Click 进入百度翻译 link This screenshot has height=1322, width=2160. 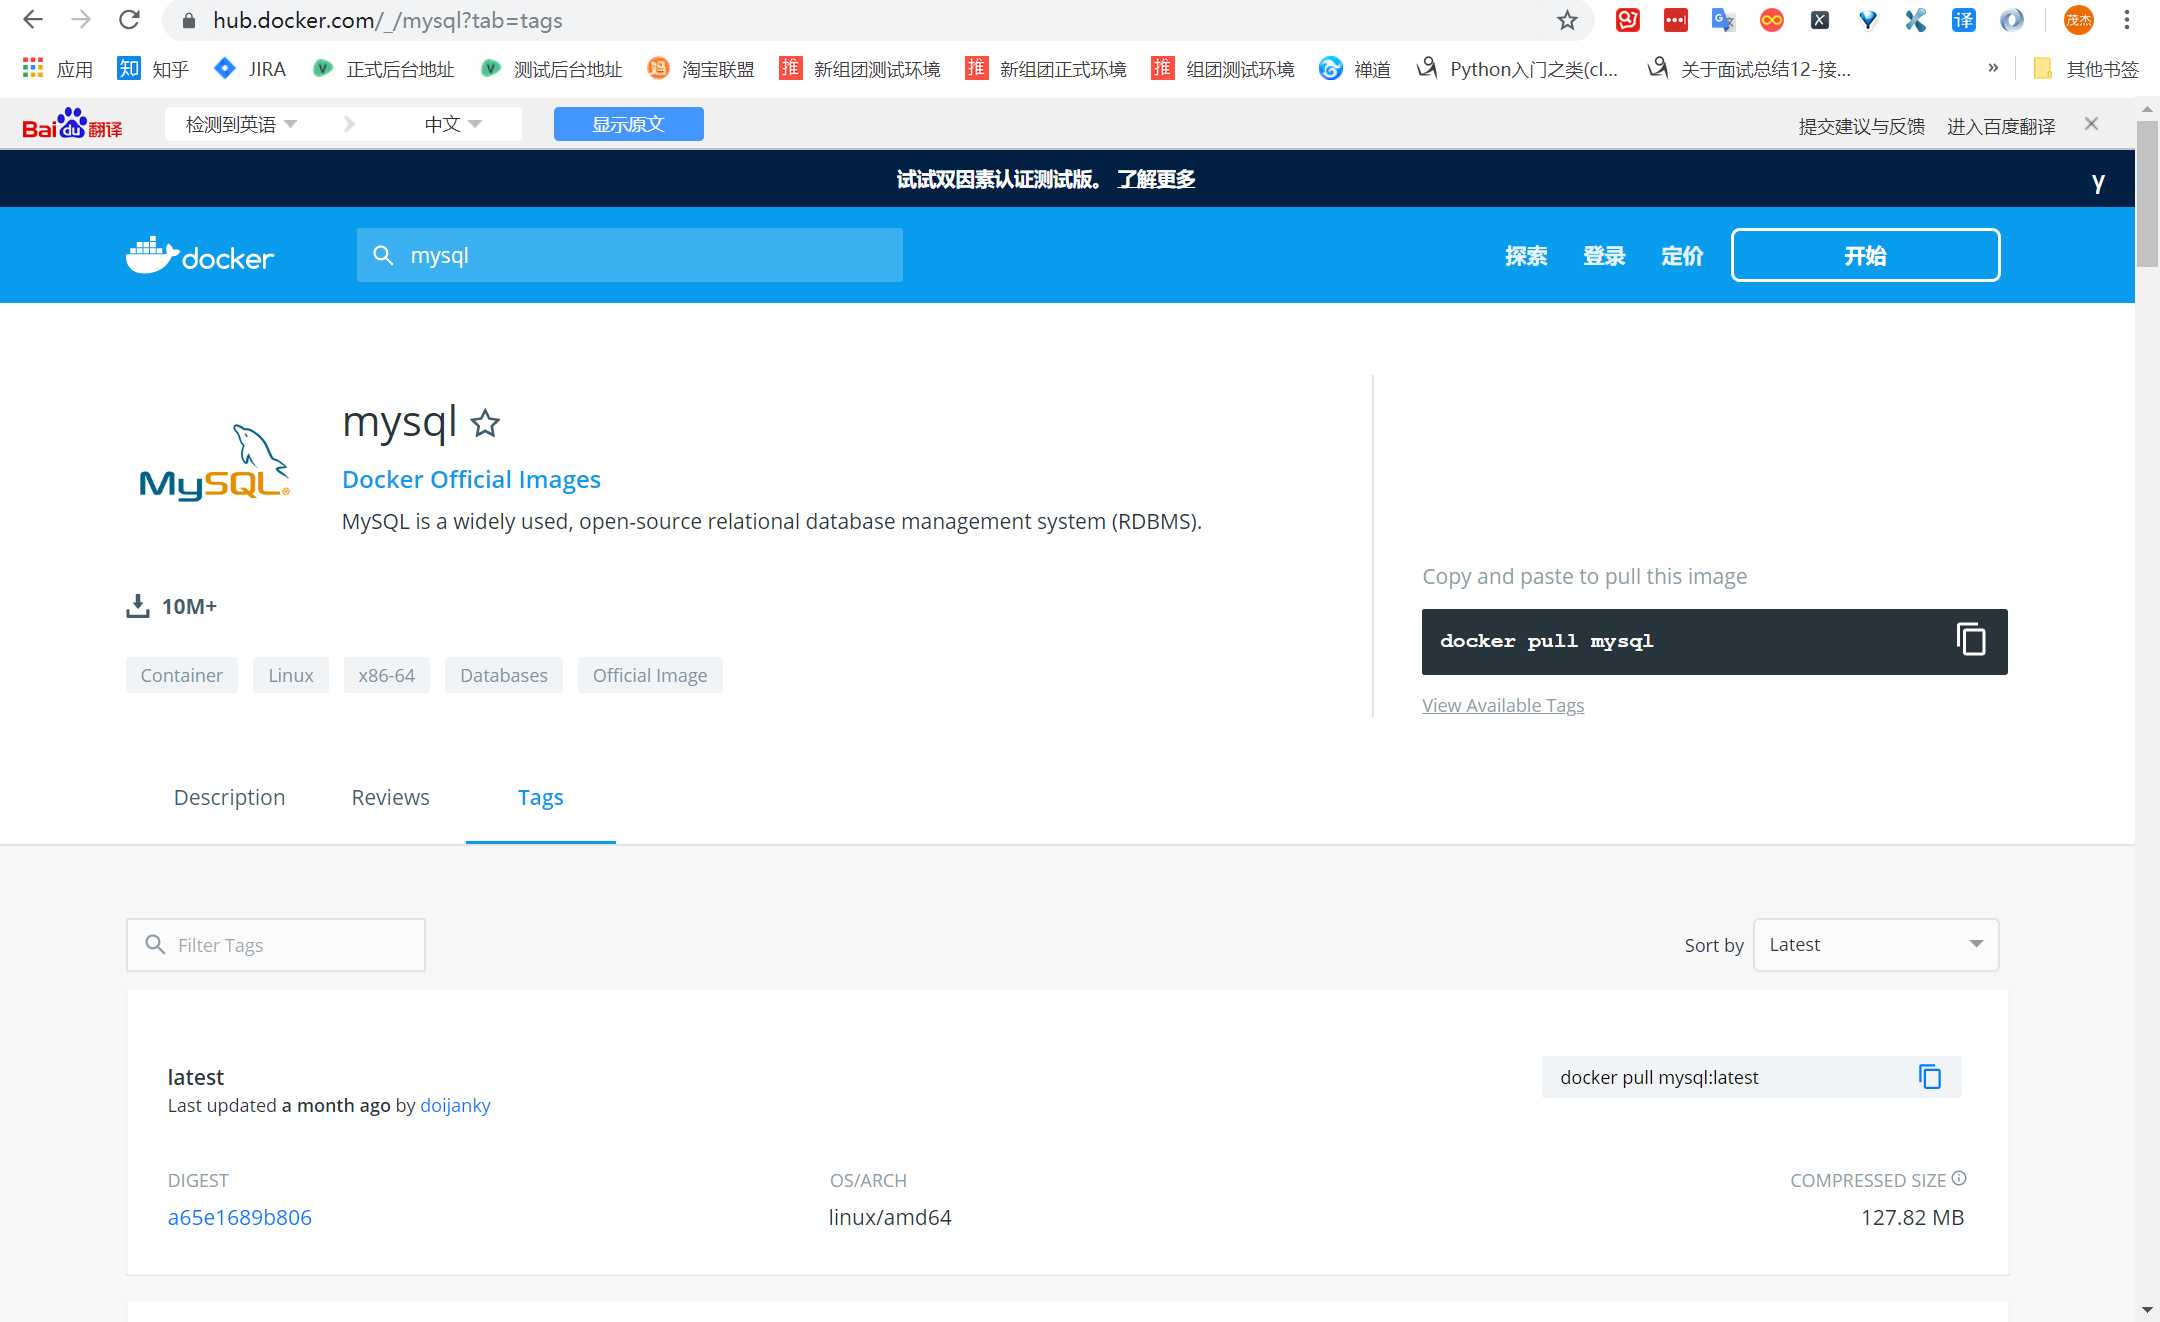pos(2001,126)
